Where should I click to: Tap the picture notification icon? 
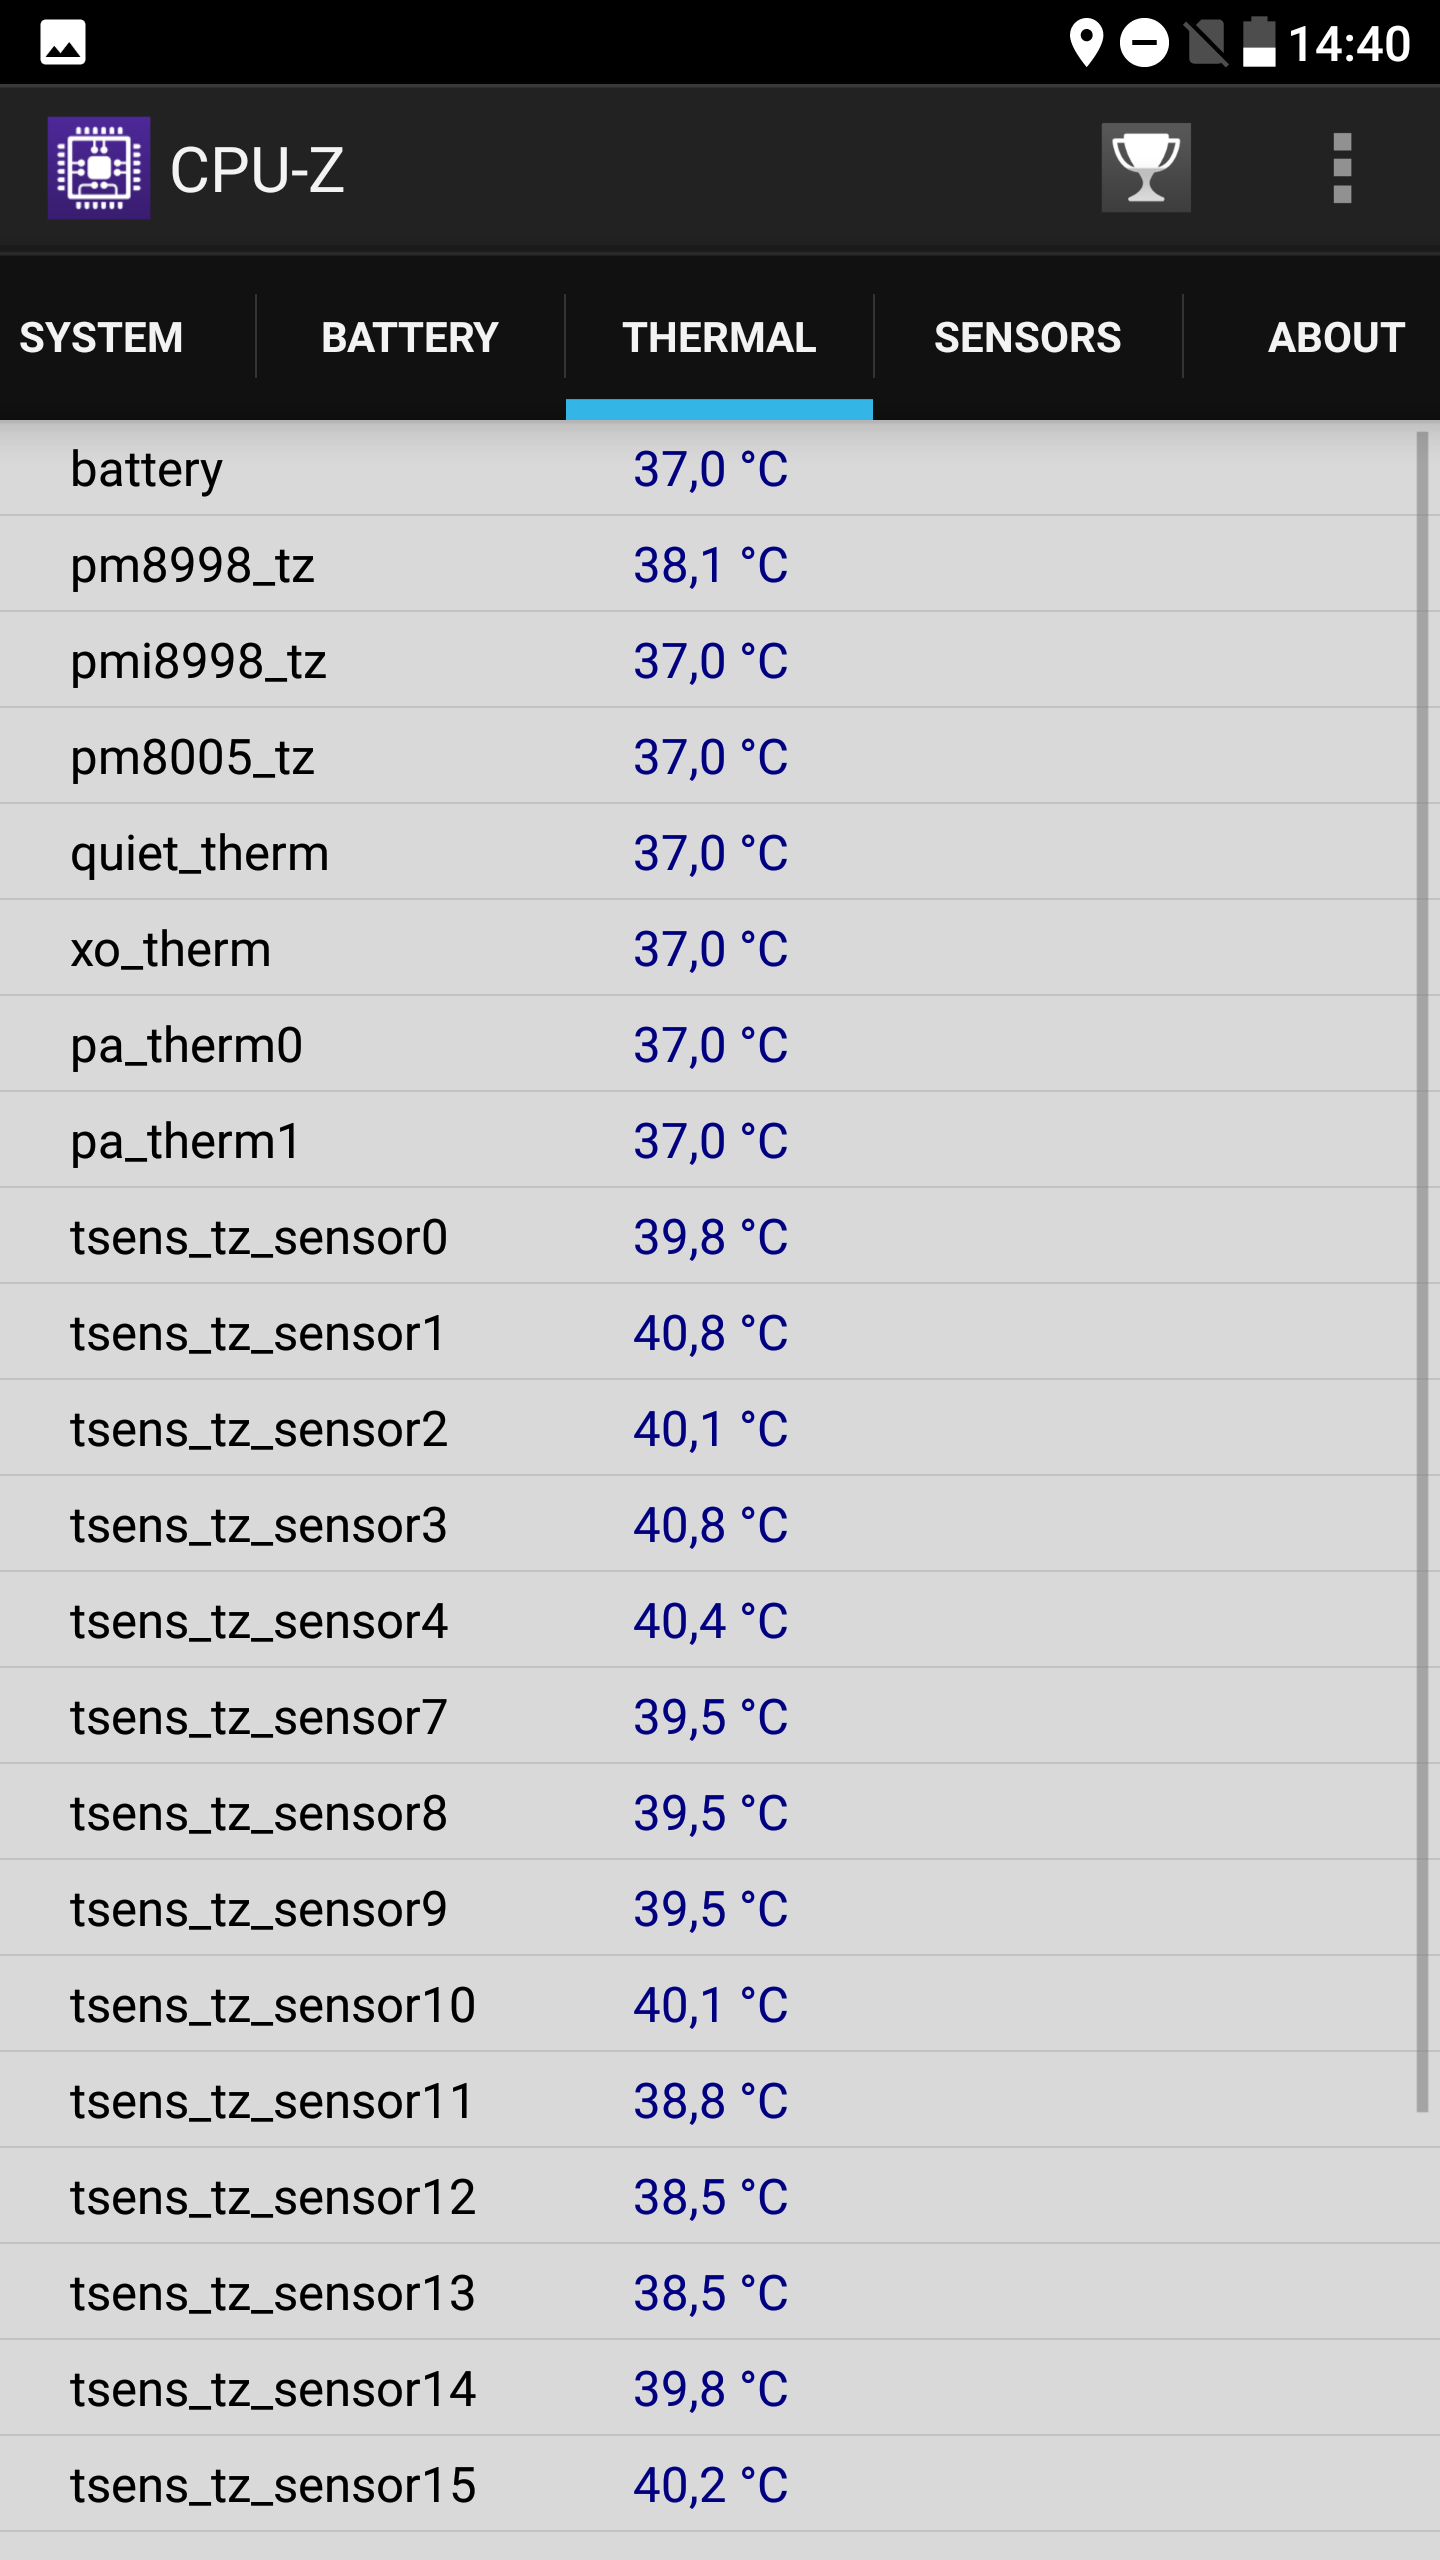click(x=63, y=43)
